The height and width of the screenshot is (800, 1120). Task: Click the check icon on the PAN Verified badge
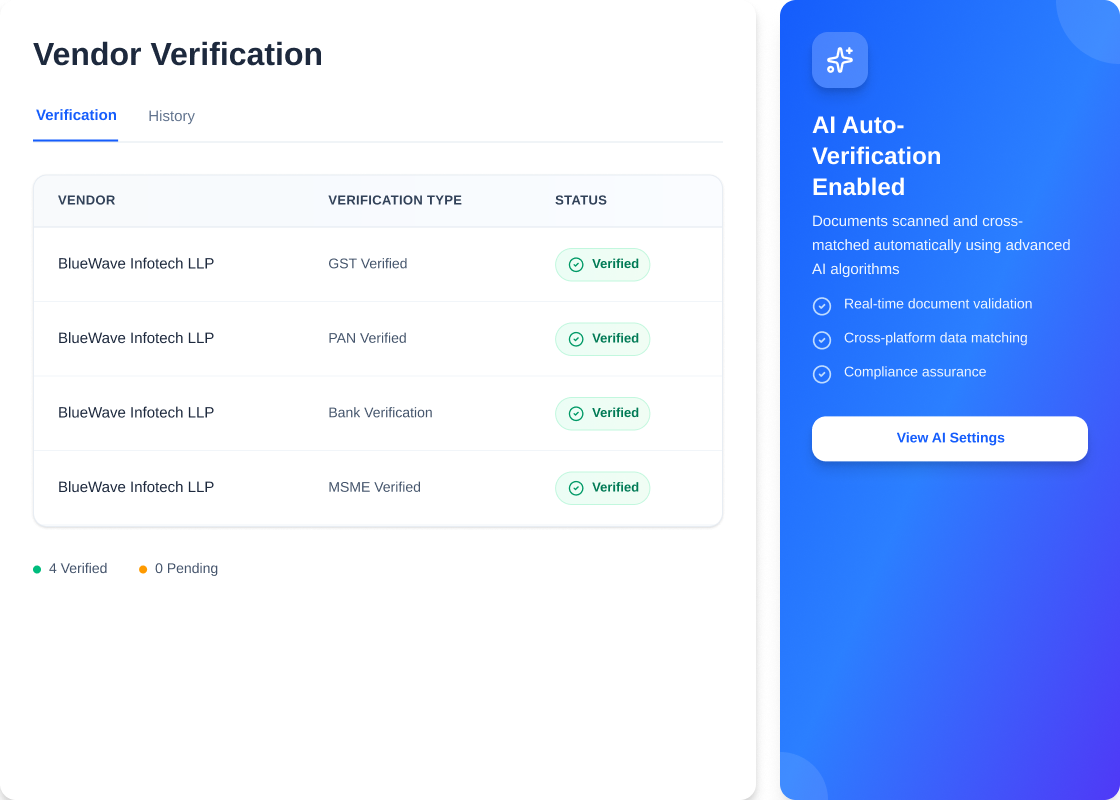tap(577, 338)
